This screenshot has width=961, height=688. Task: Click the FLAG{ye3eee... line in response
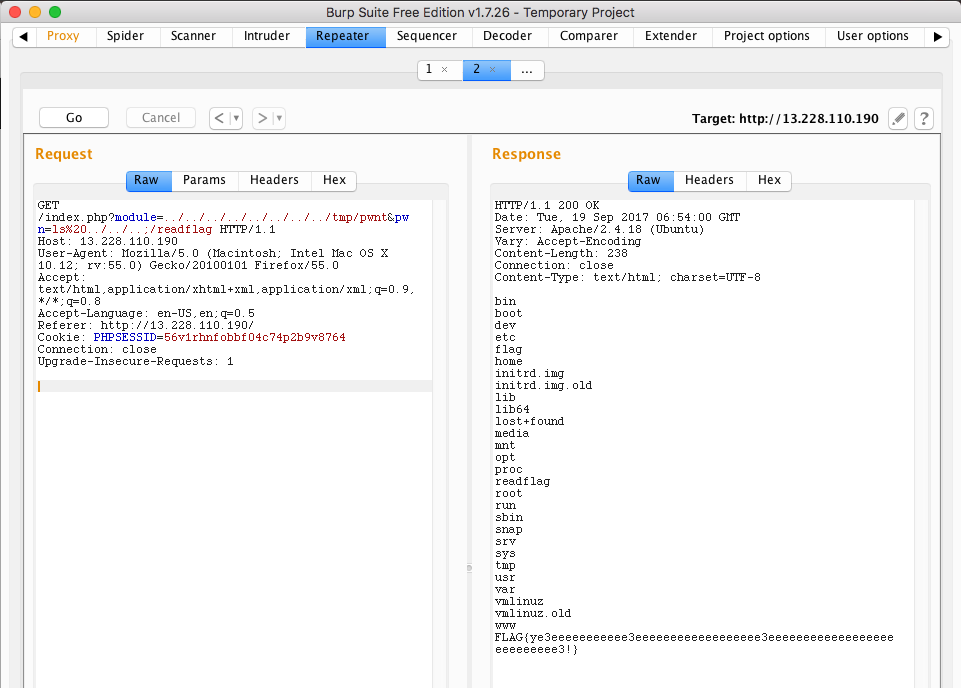coord(694,643)
